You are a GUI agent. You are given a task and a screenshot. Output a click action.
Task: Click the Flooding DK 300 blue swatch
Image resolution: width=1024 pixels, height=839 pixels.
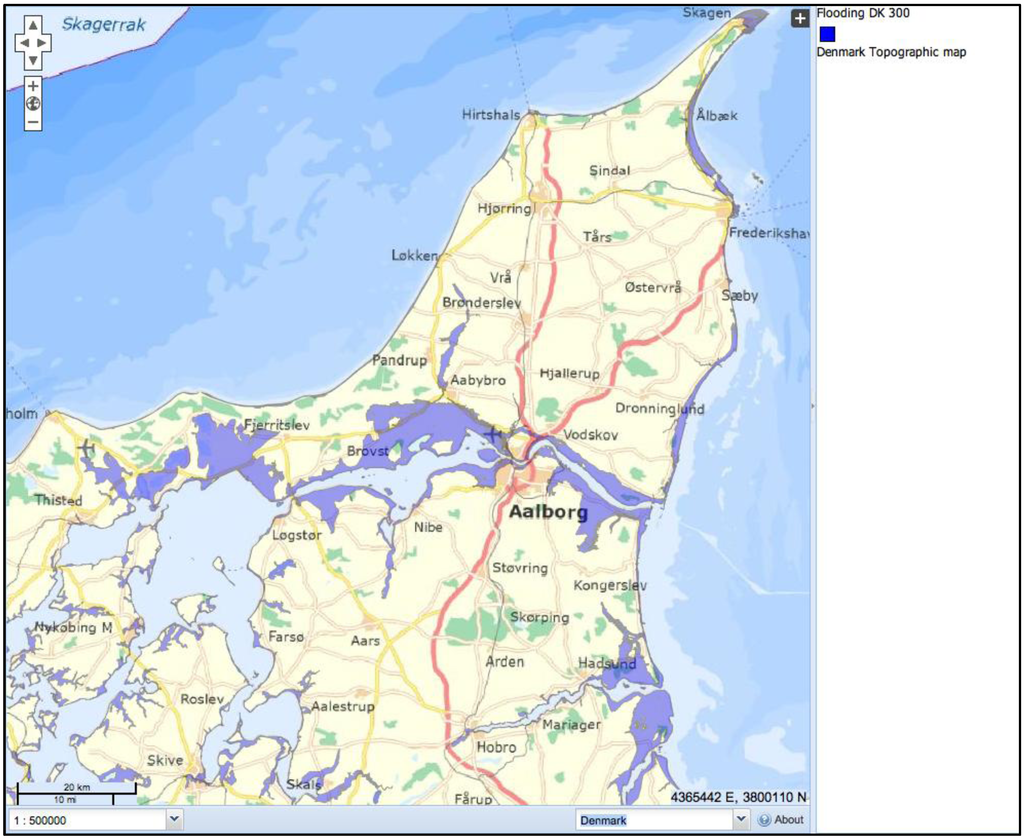pyautogui.click(x=827, y=33)
